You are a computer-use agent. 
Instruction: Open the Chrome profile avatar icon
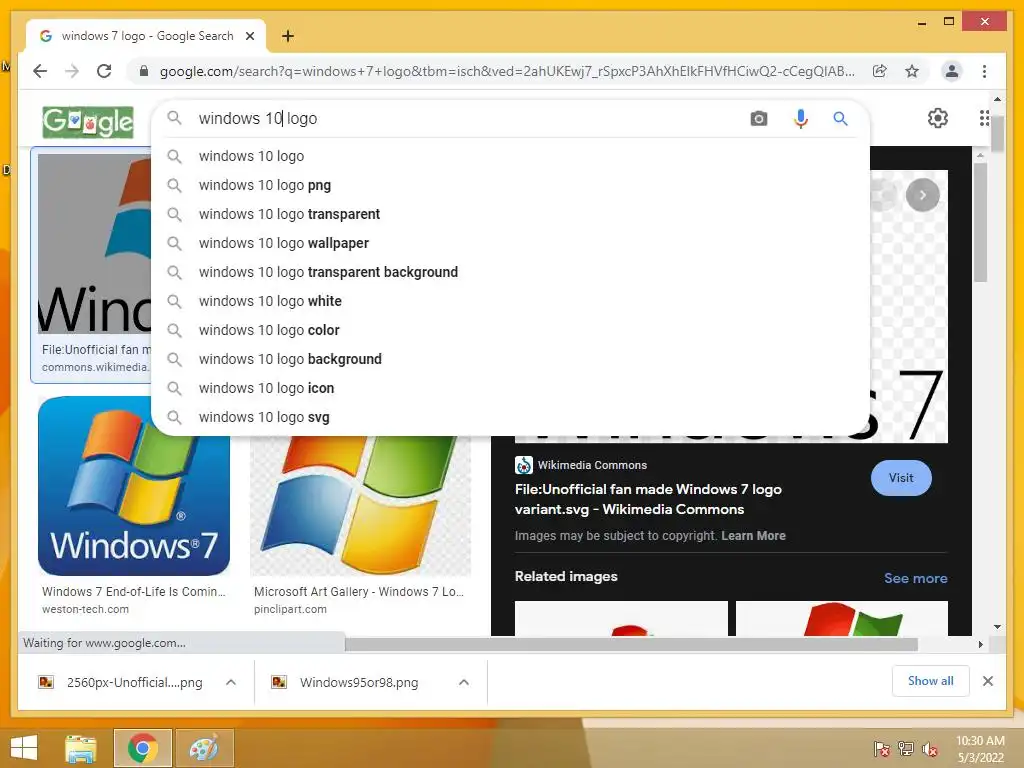[x=952, y=71]
